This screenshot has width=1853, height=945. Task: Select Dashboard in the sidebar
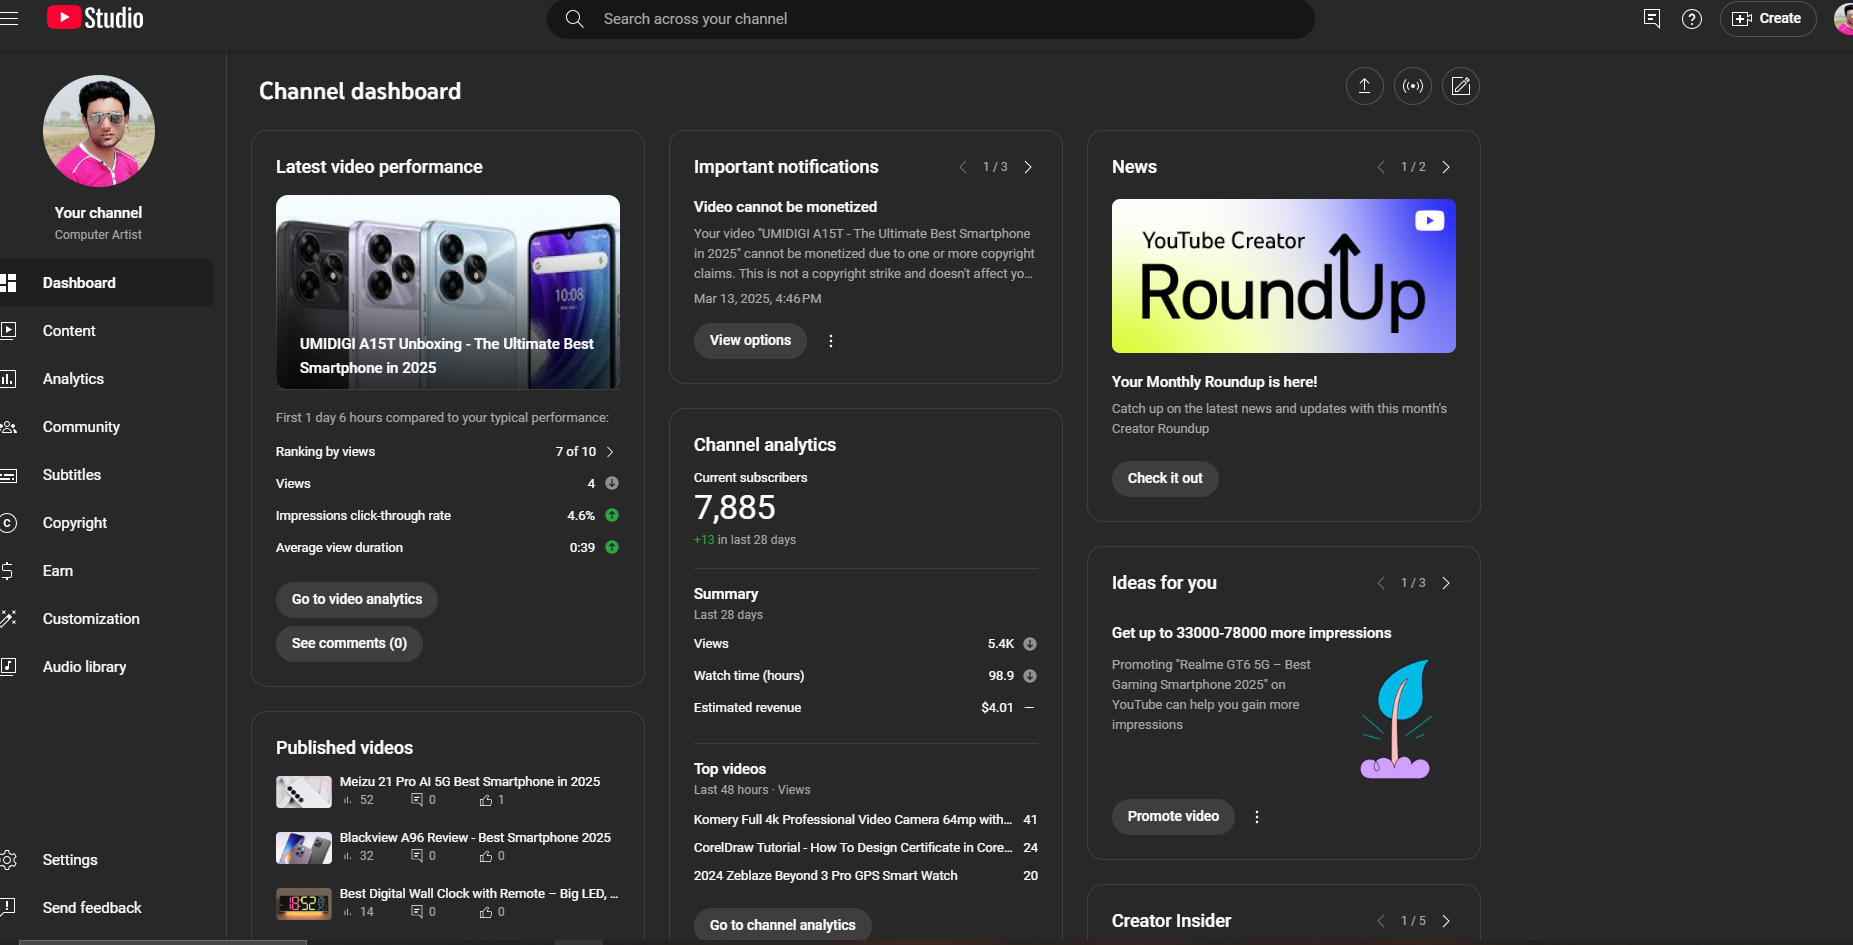(x=106, y=283)
